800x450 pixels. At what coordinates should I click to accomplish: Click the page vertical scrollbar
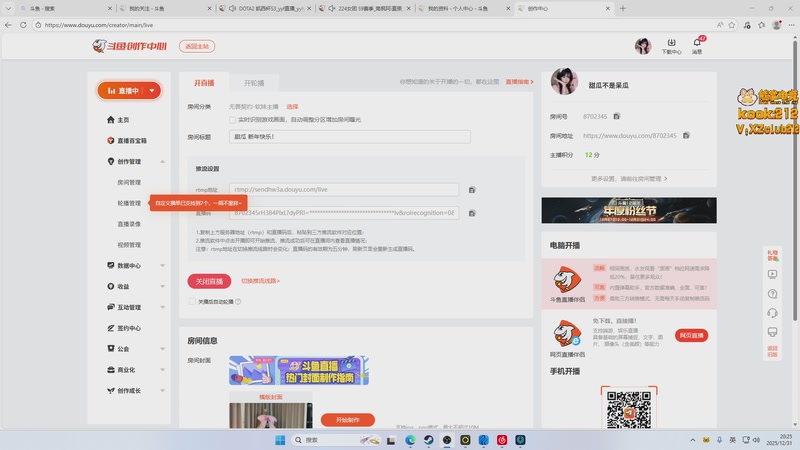795,179
